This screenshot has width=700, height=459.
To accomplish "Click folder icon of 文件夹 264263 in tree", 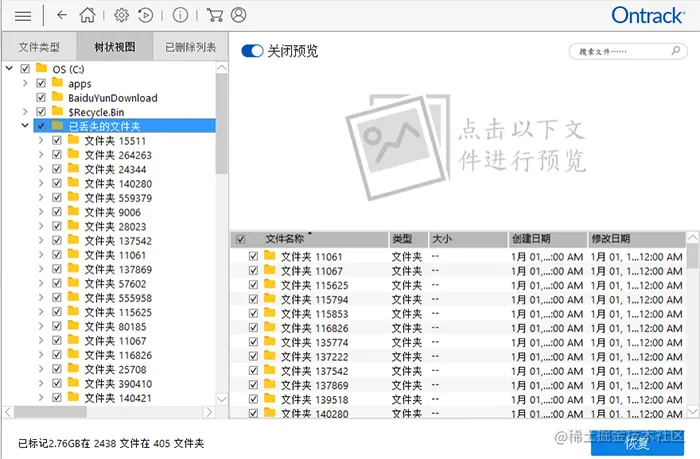I will coord(73,154).
